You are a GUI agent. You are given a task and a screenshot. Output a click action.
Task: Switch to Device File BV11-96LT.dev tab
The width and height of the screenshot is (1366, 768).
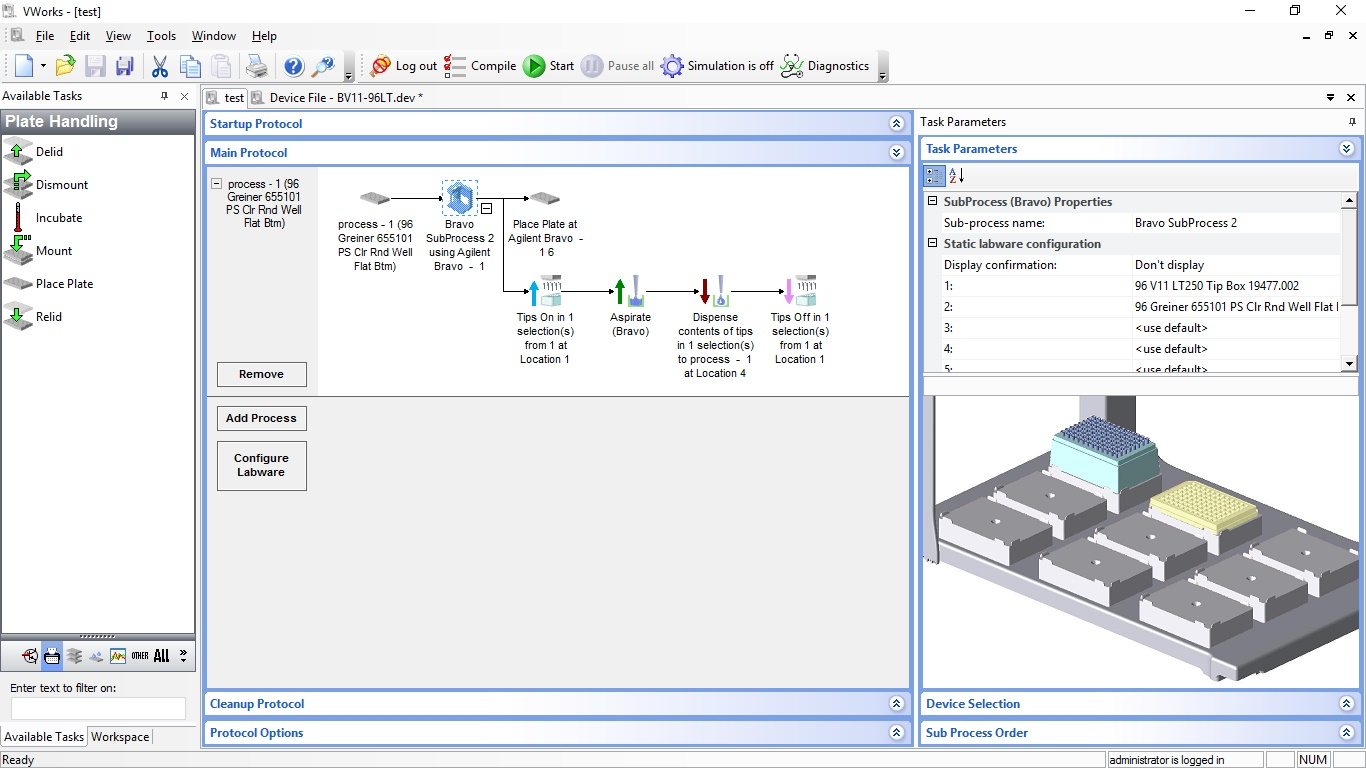click(x=337, y=98)
